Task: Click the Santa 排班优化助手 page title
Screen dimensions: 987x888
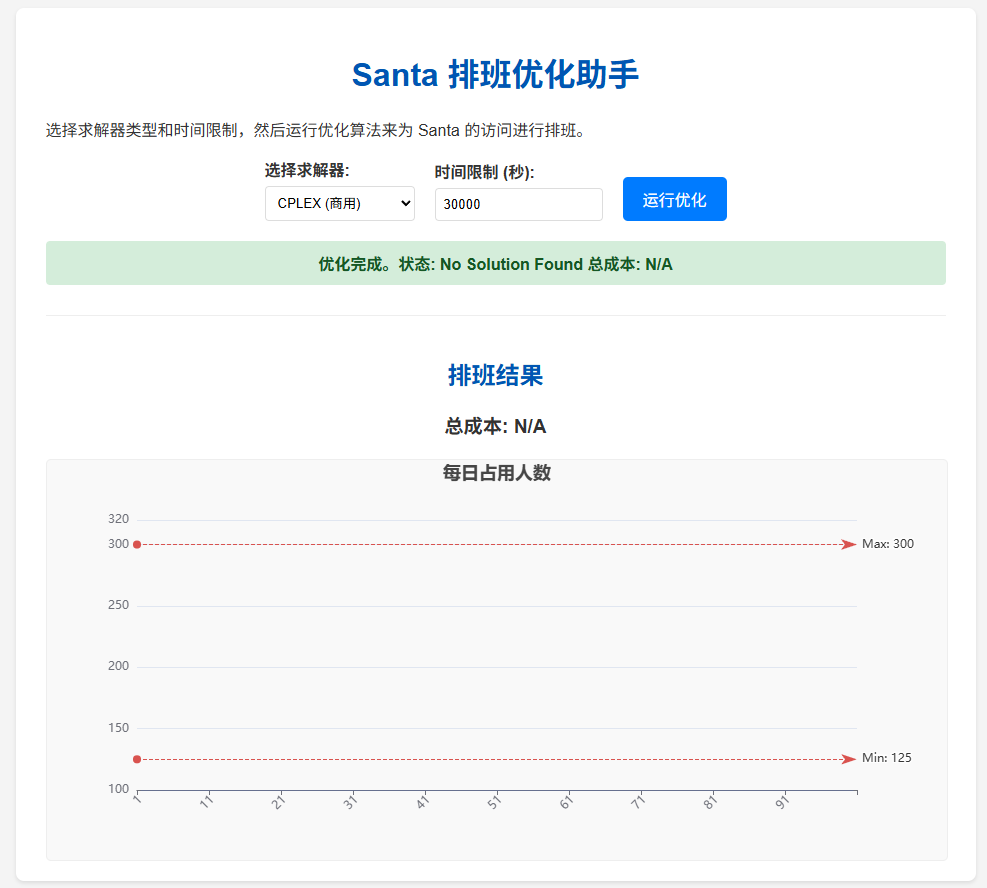Action: pyautogui.click(x=495, y=74)
